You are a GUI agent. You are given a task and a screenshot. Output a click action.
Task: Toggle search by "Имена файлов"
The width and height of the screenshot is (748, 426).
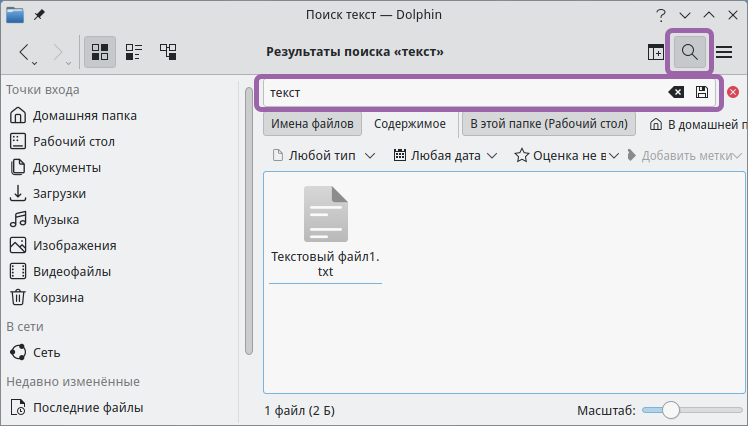pyautogui.click(x=312, y=124)
